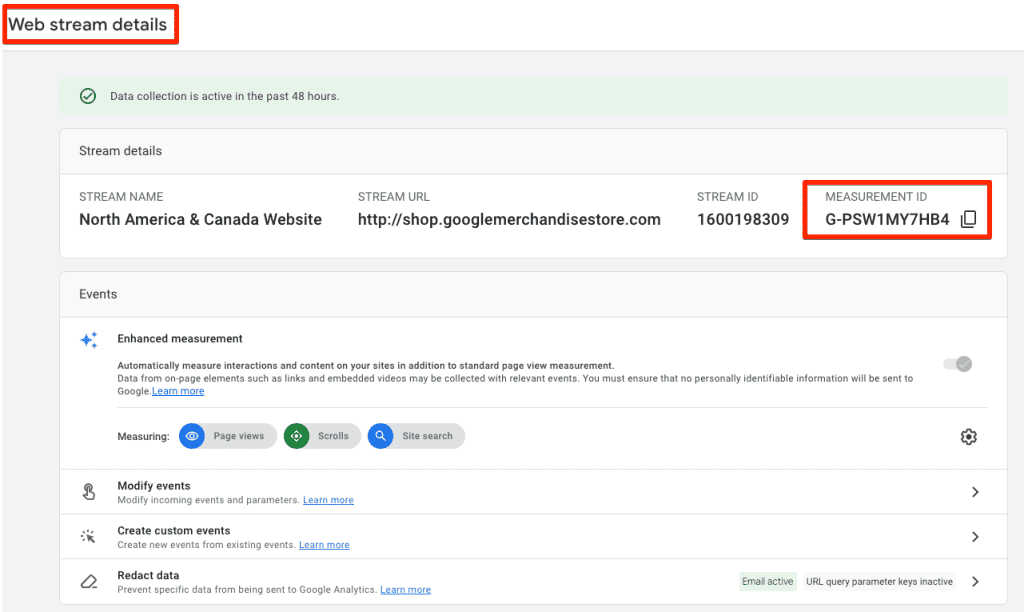
Task: Copy the Measurement ID with copy icon
Action: 967,220
